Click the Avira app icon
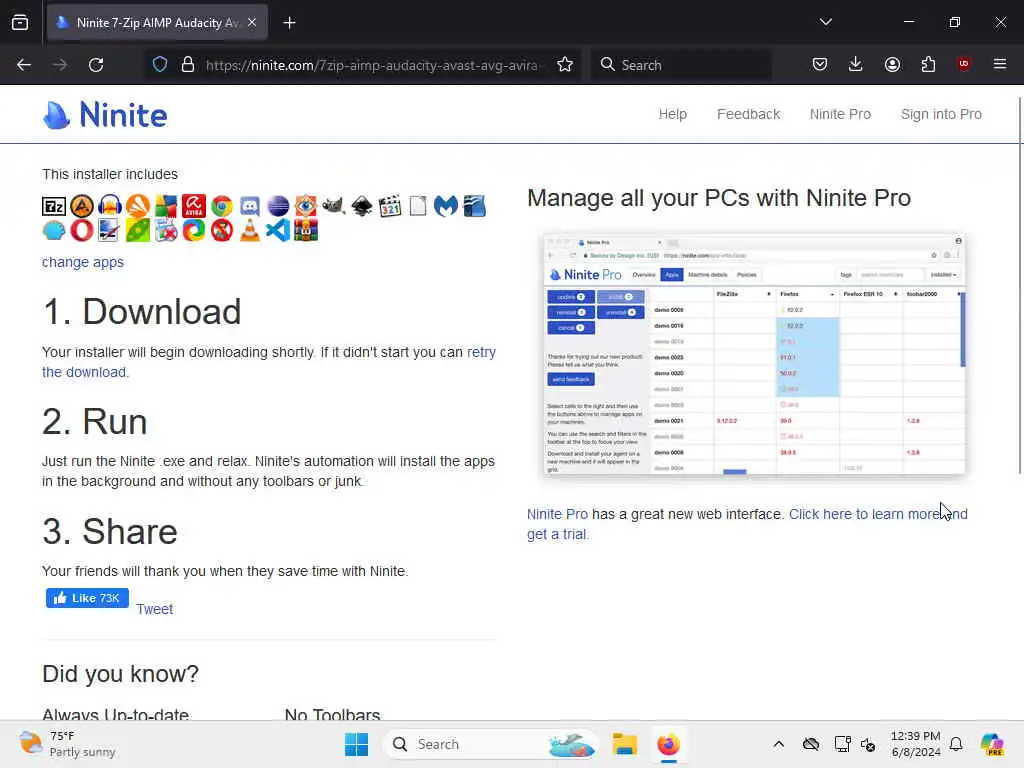 point(194,206)
